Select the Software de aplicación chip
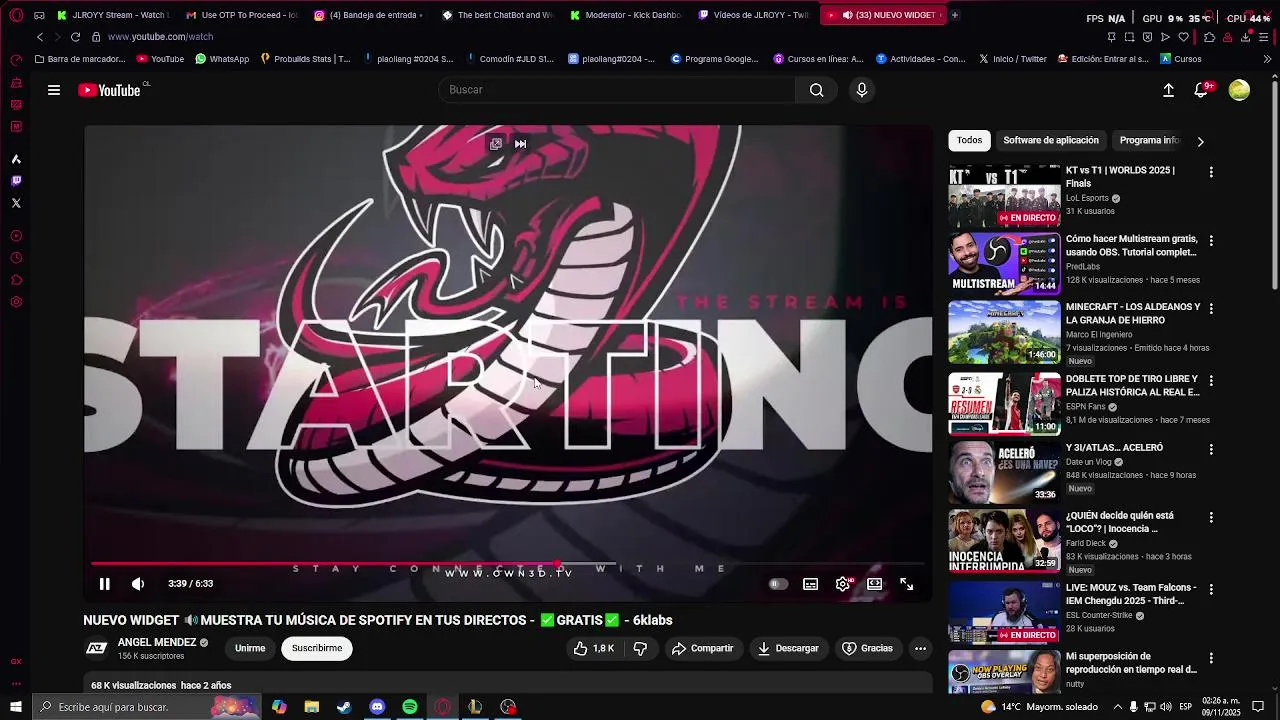The image size is (1280, 720). (1051, 141)
